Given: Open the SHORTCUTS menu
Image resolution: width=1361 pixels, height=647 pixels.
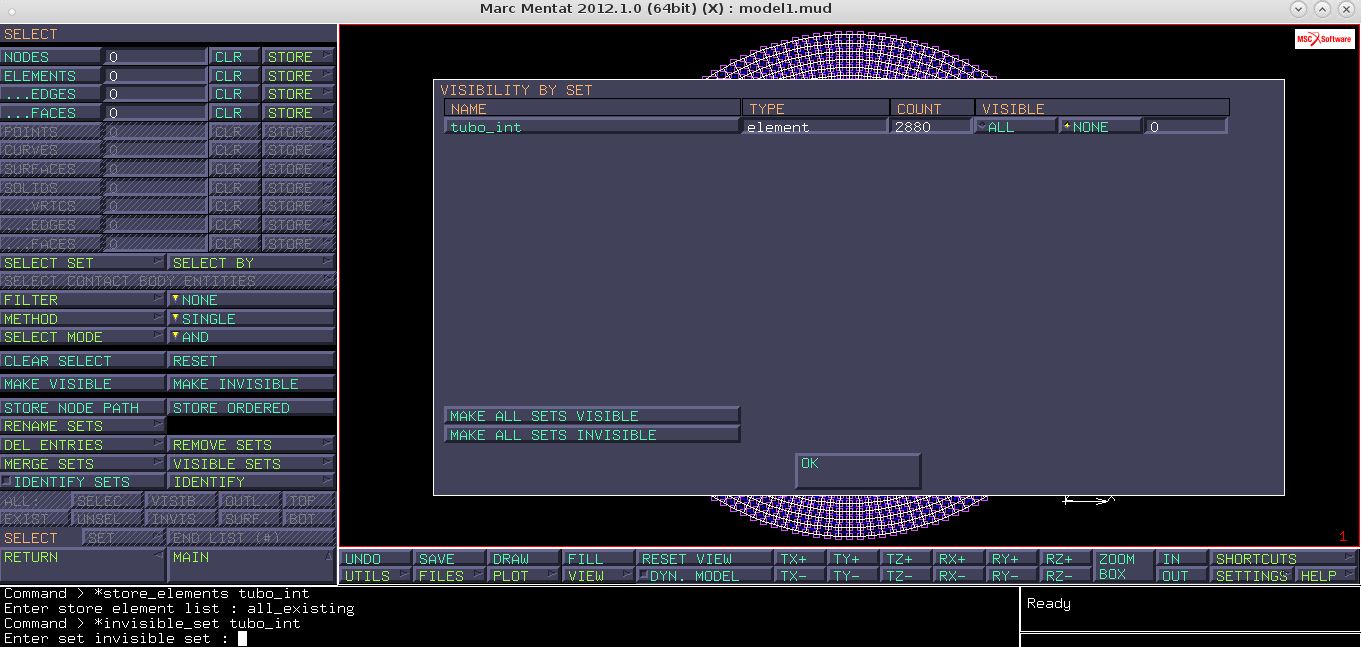Looking at the screenshot, I should [x=1282, y=559].
